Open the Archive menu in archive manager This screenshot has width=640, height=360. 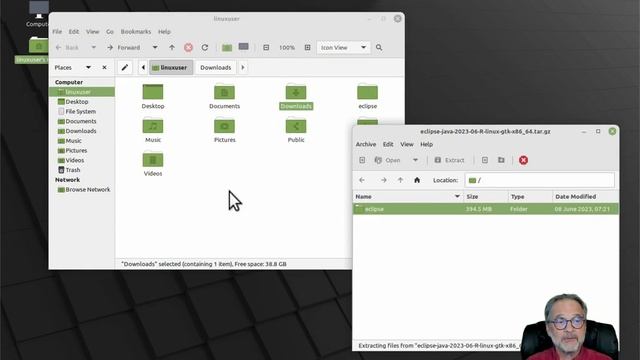366,144
